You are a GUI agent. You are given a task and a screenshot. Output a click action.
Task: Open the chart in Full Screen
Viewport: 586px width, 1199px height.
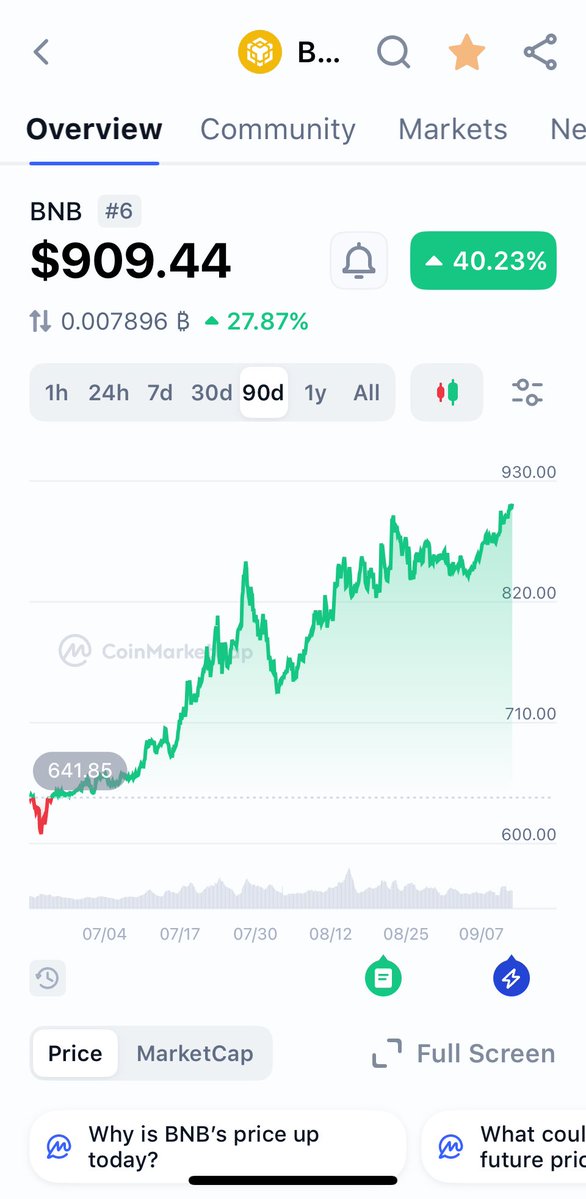(464, 1053)
